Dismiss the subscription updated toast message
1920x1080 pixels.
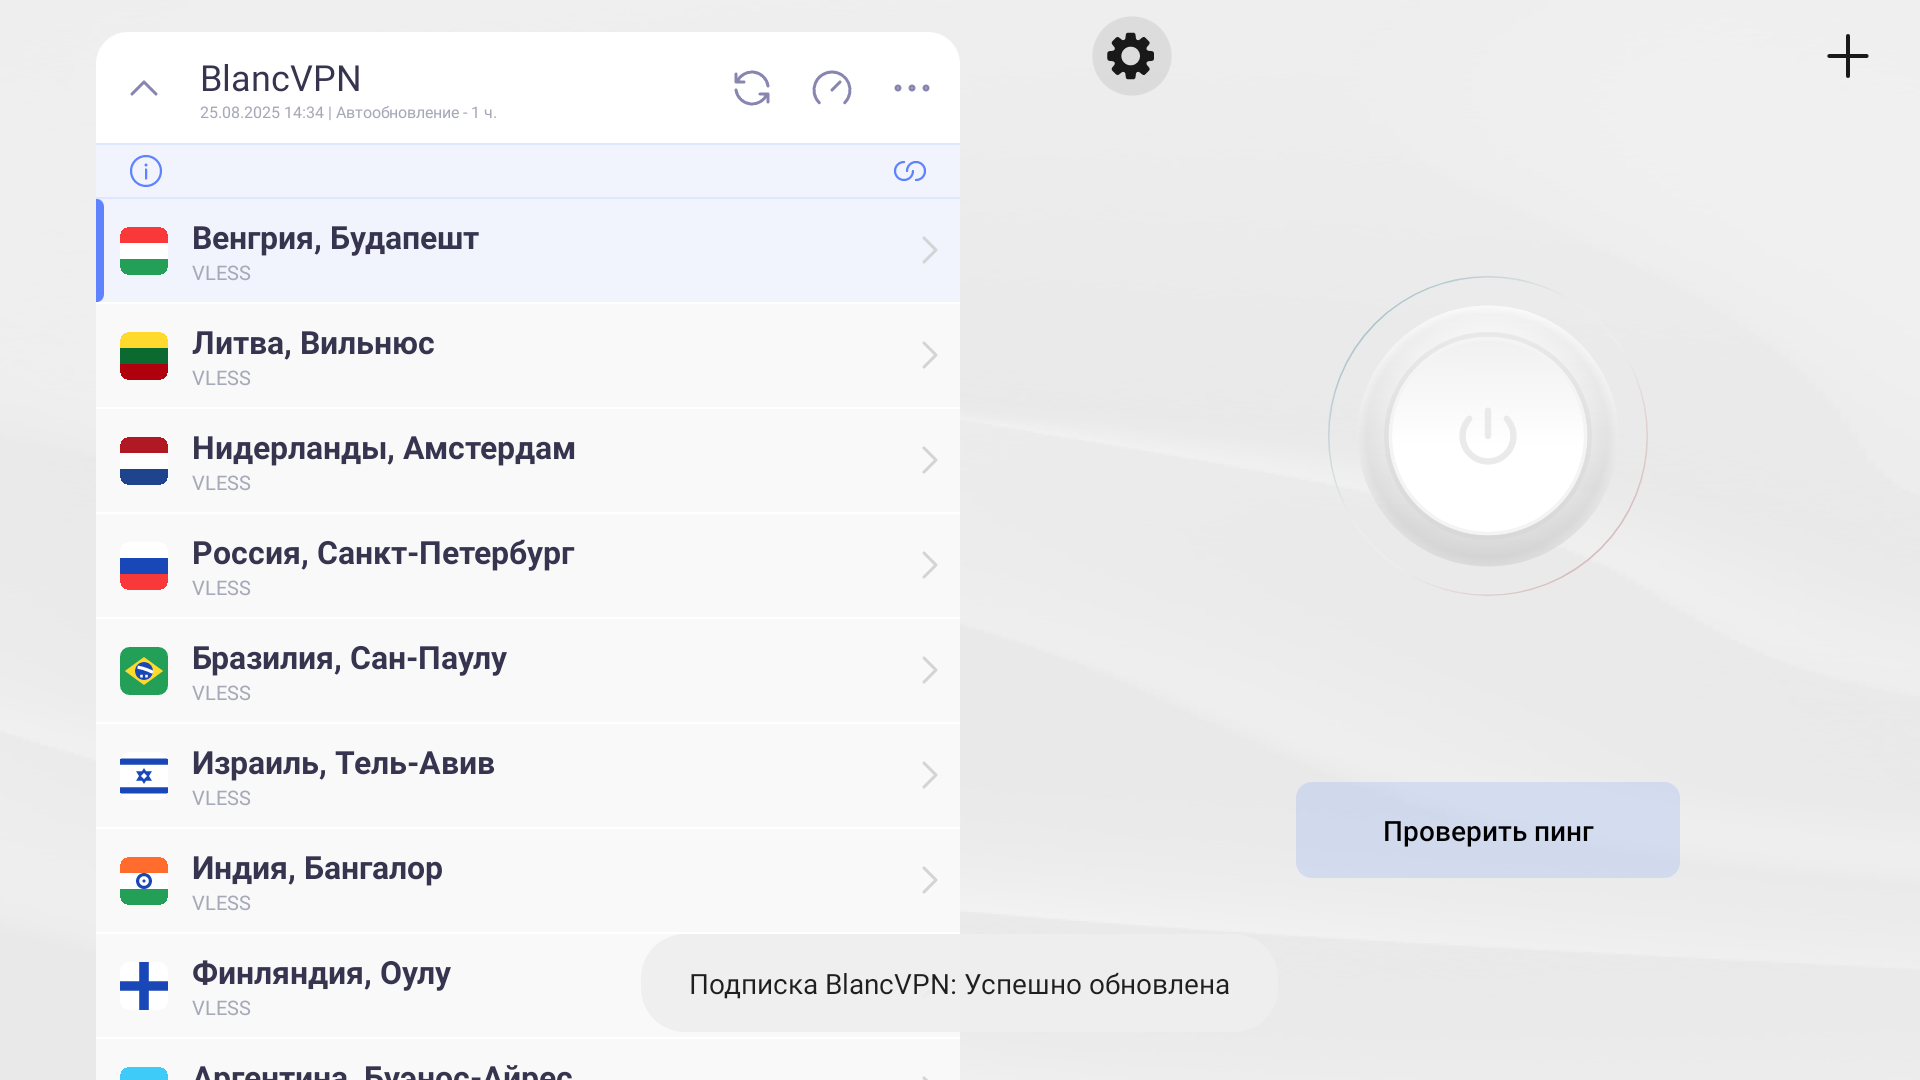click(958, 984)
